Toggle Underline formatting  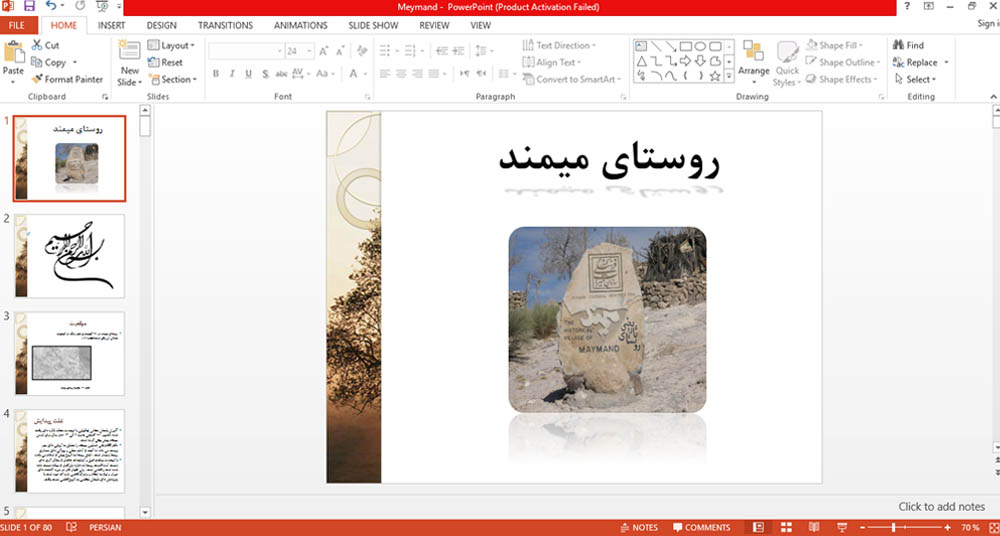point(249,73)
